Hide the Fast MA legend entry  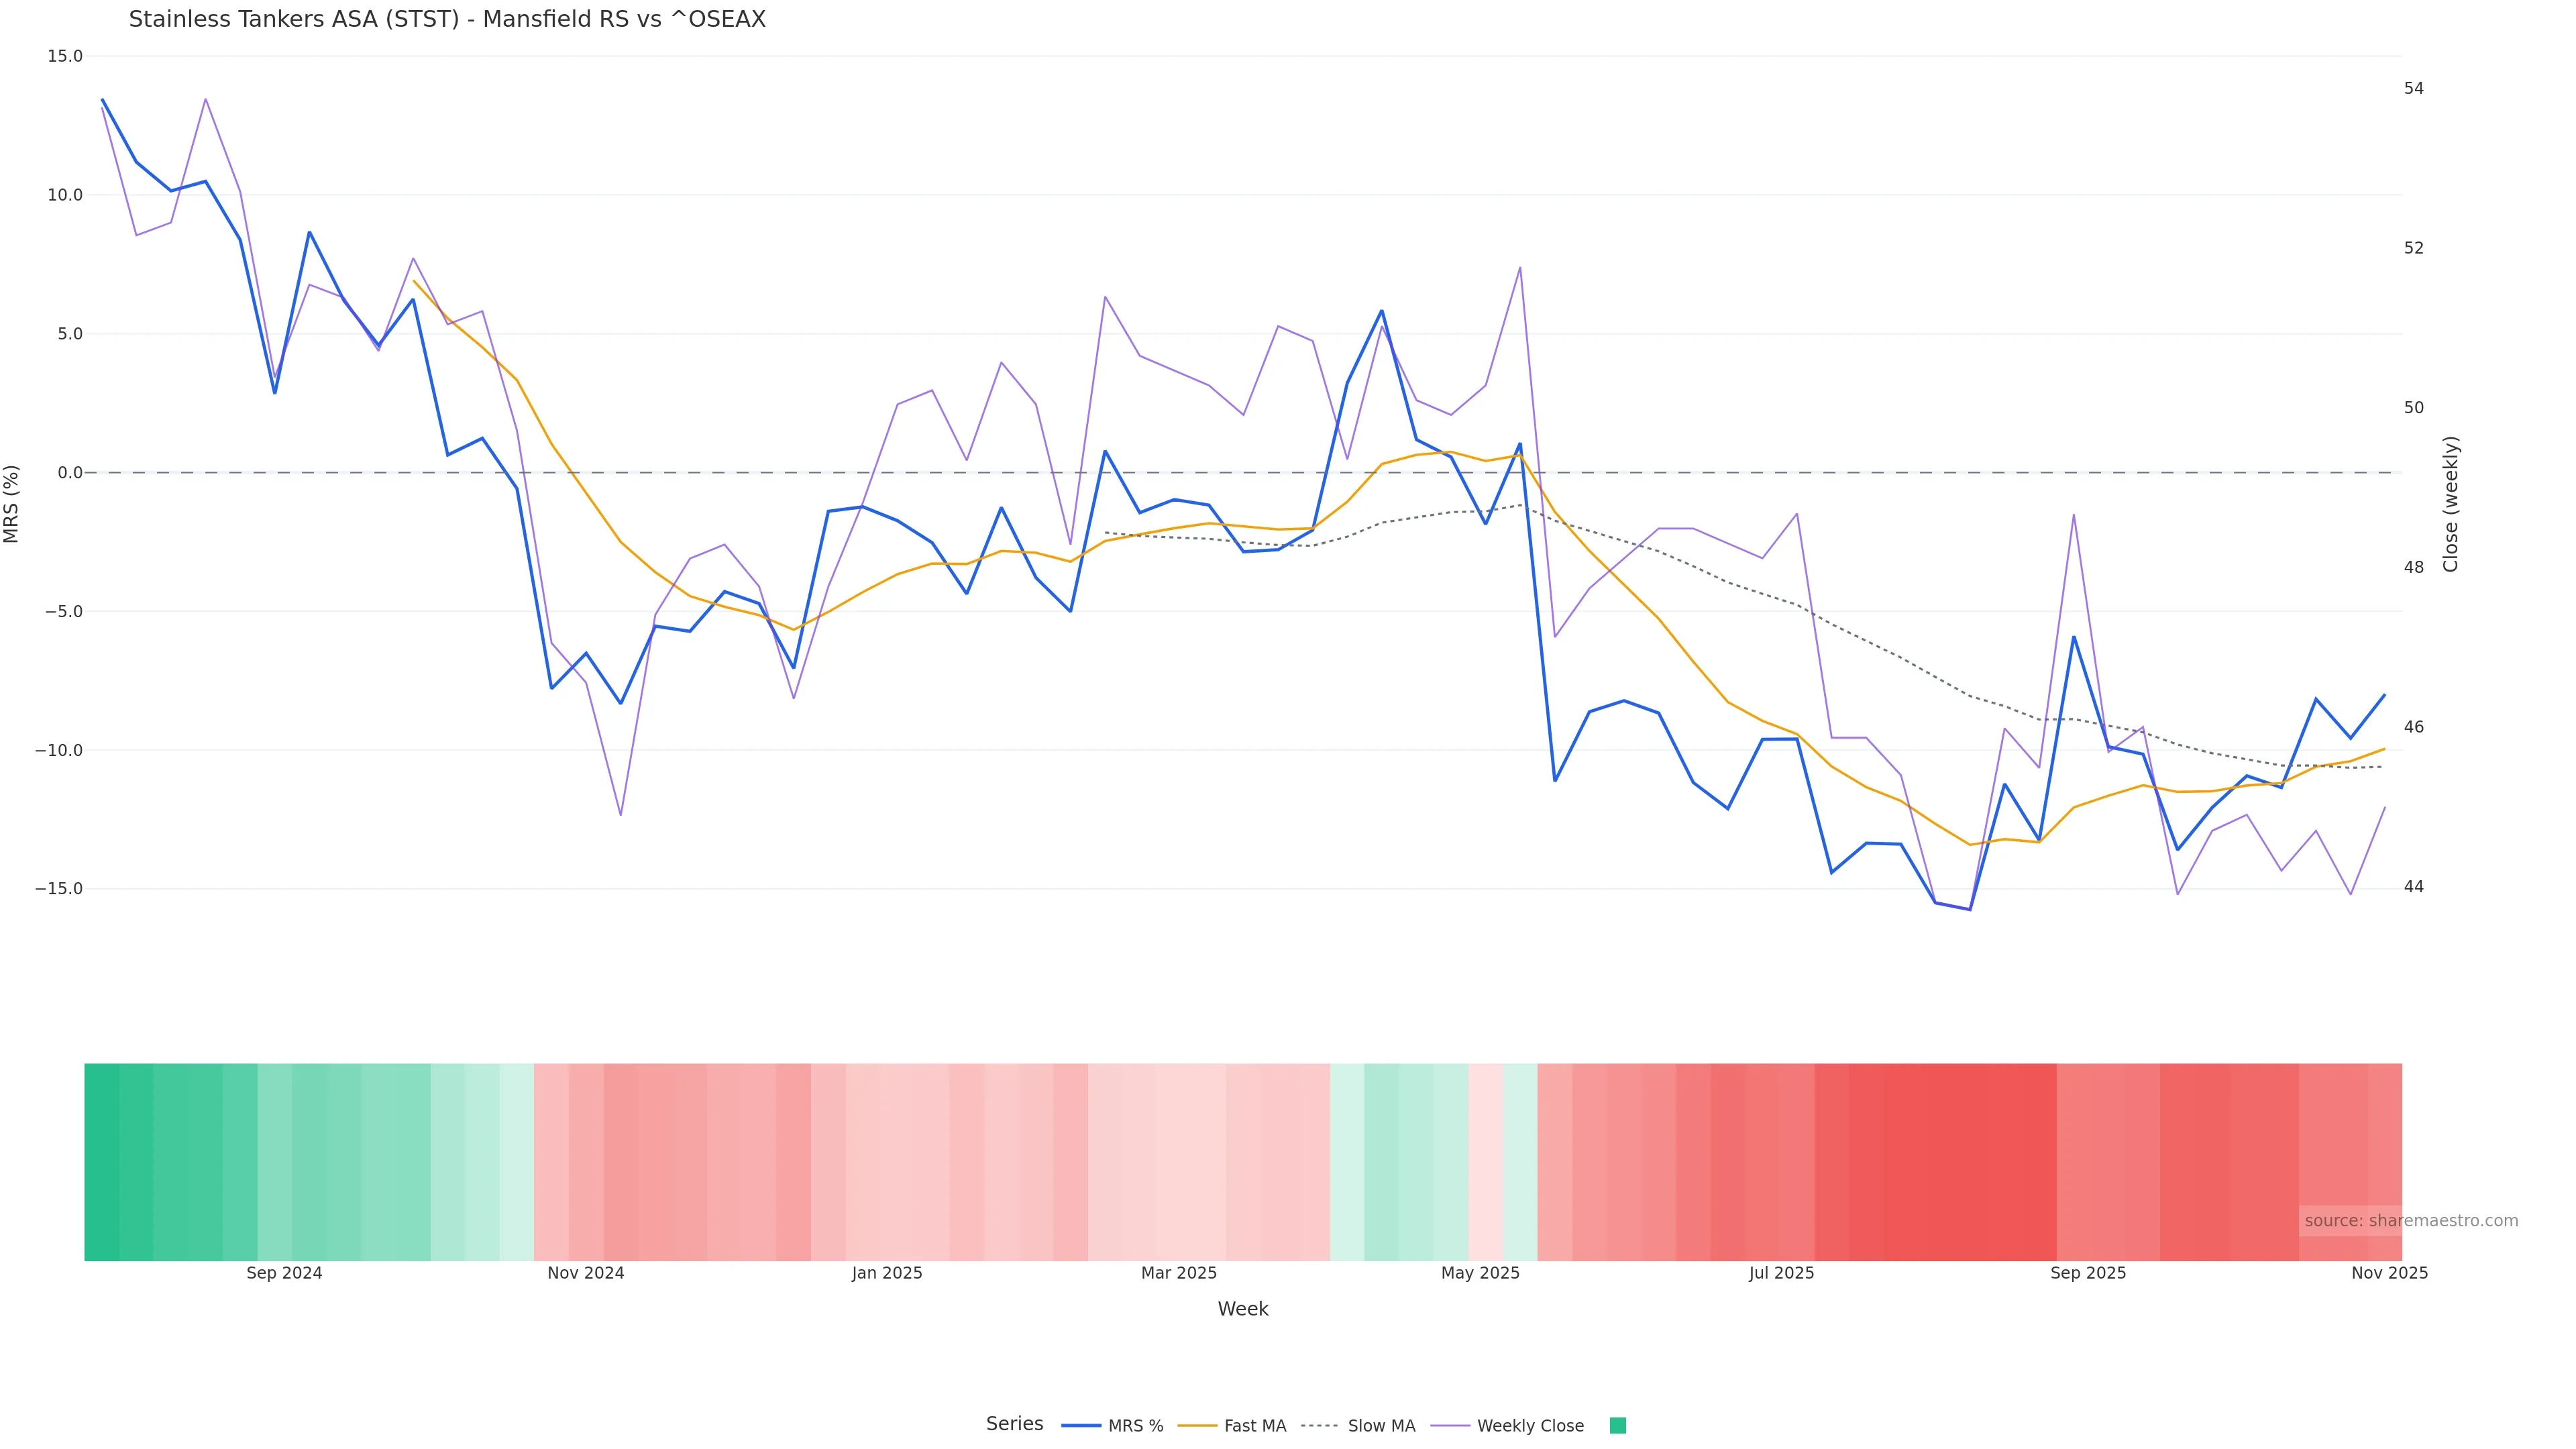1232,1426
